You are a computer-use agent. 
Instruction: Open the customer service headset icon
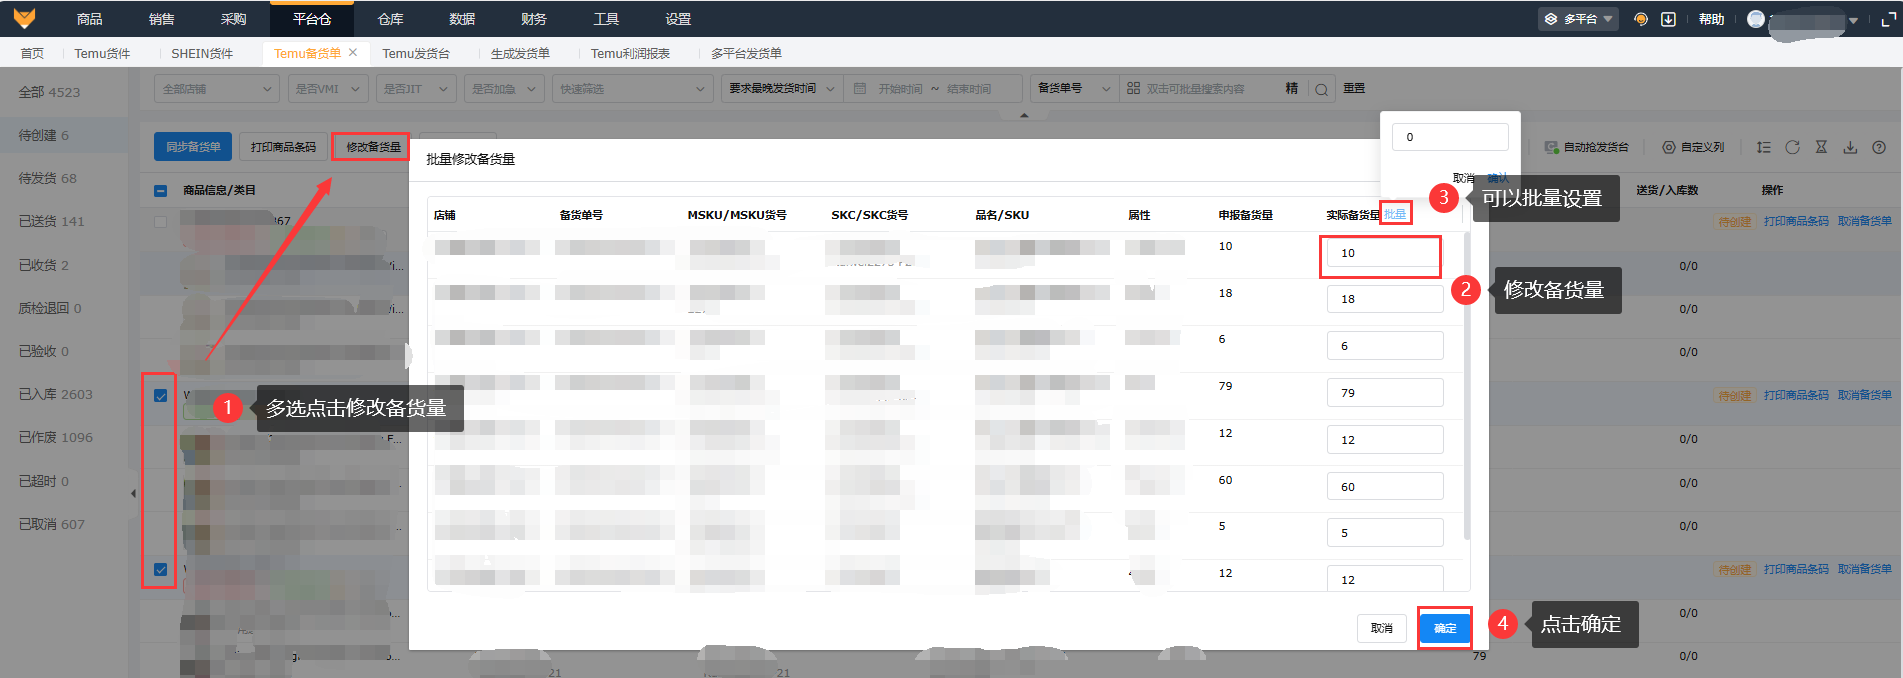(1641, 19)
